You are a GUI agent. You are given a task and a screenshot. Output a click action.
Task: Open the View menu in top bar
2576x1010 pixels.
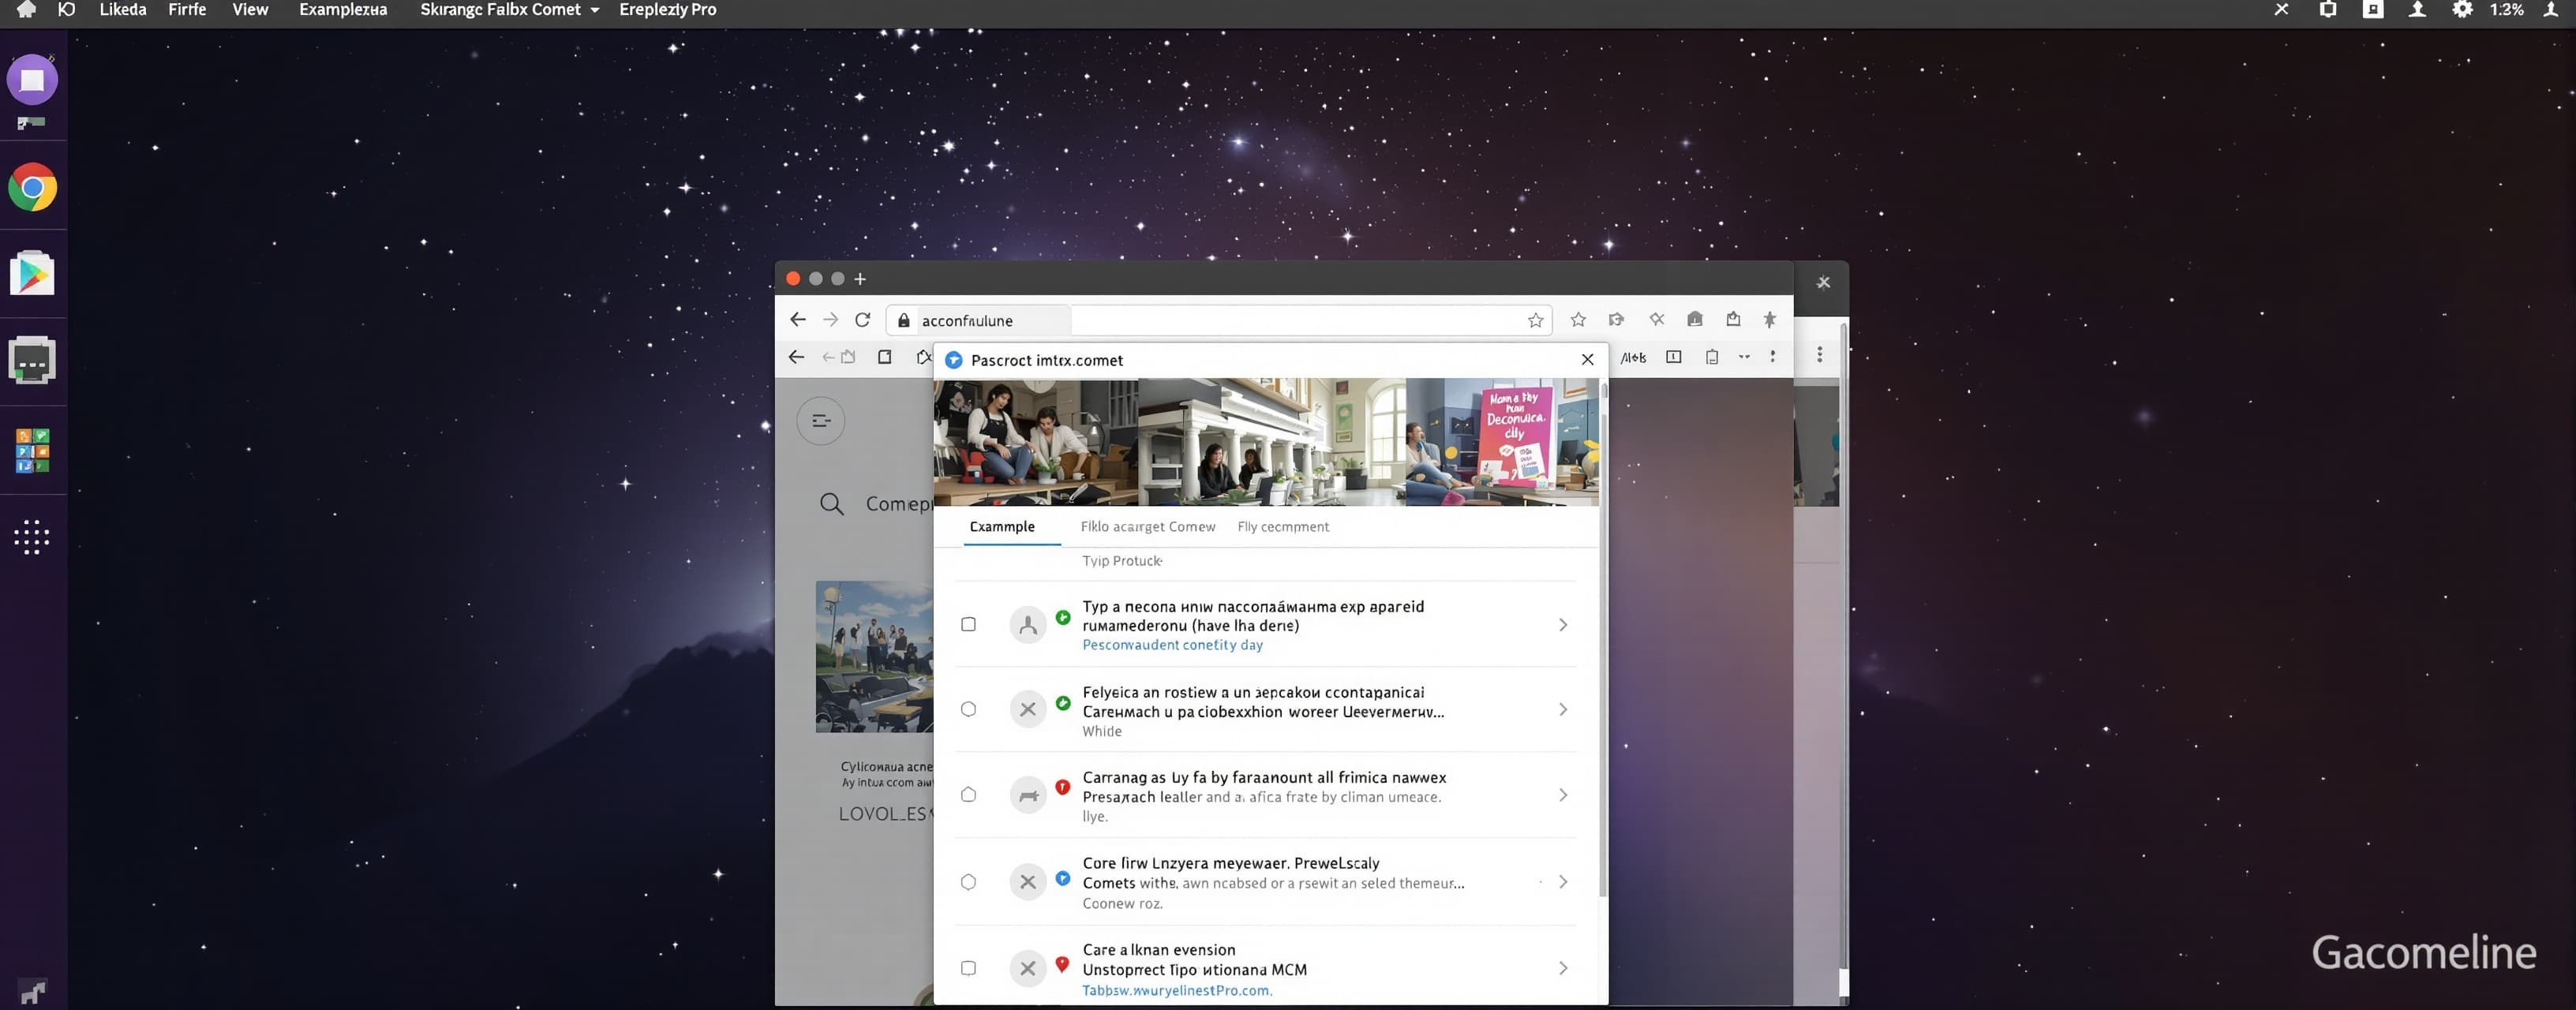(250, 10)
